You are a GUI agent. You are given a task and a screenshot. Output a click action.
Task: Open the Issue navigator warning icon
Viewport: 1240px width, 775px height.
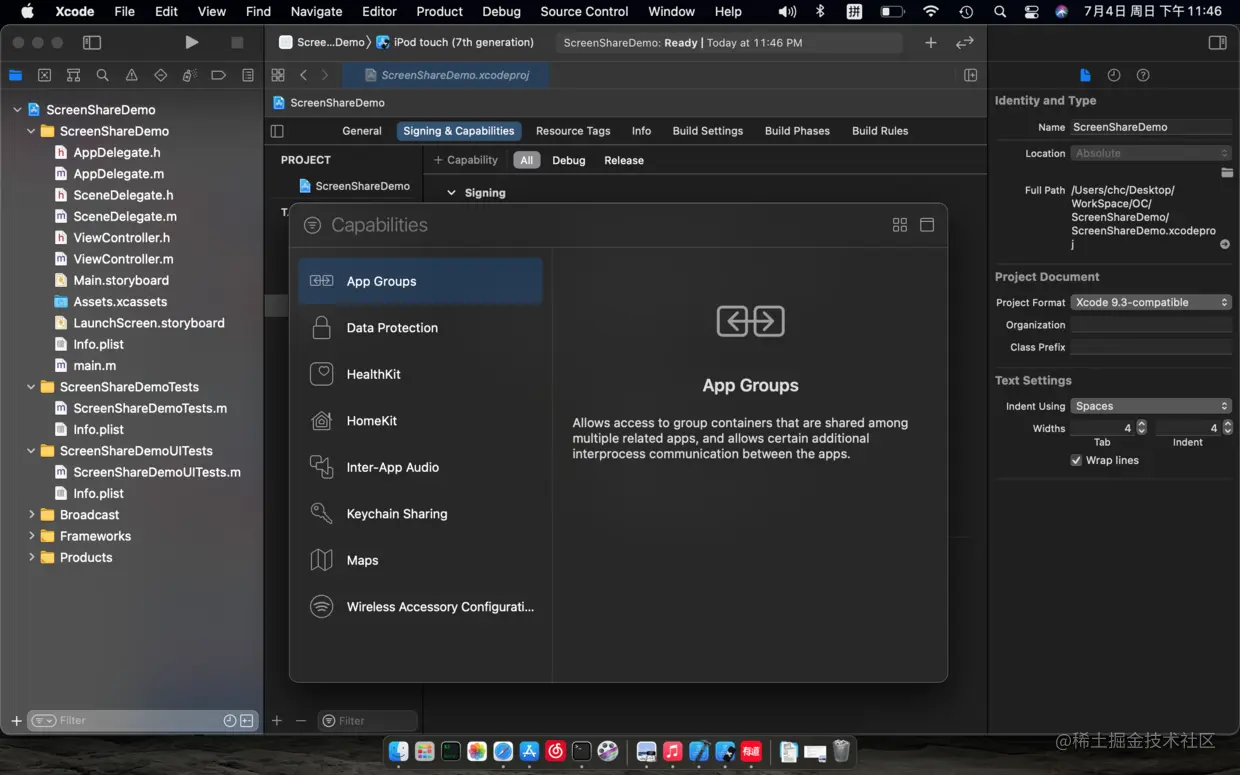pyautogui.click(x=131, y=75)
